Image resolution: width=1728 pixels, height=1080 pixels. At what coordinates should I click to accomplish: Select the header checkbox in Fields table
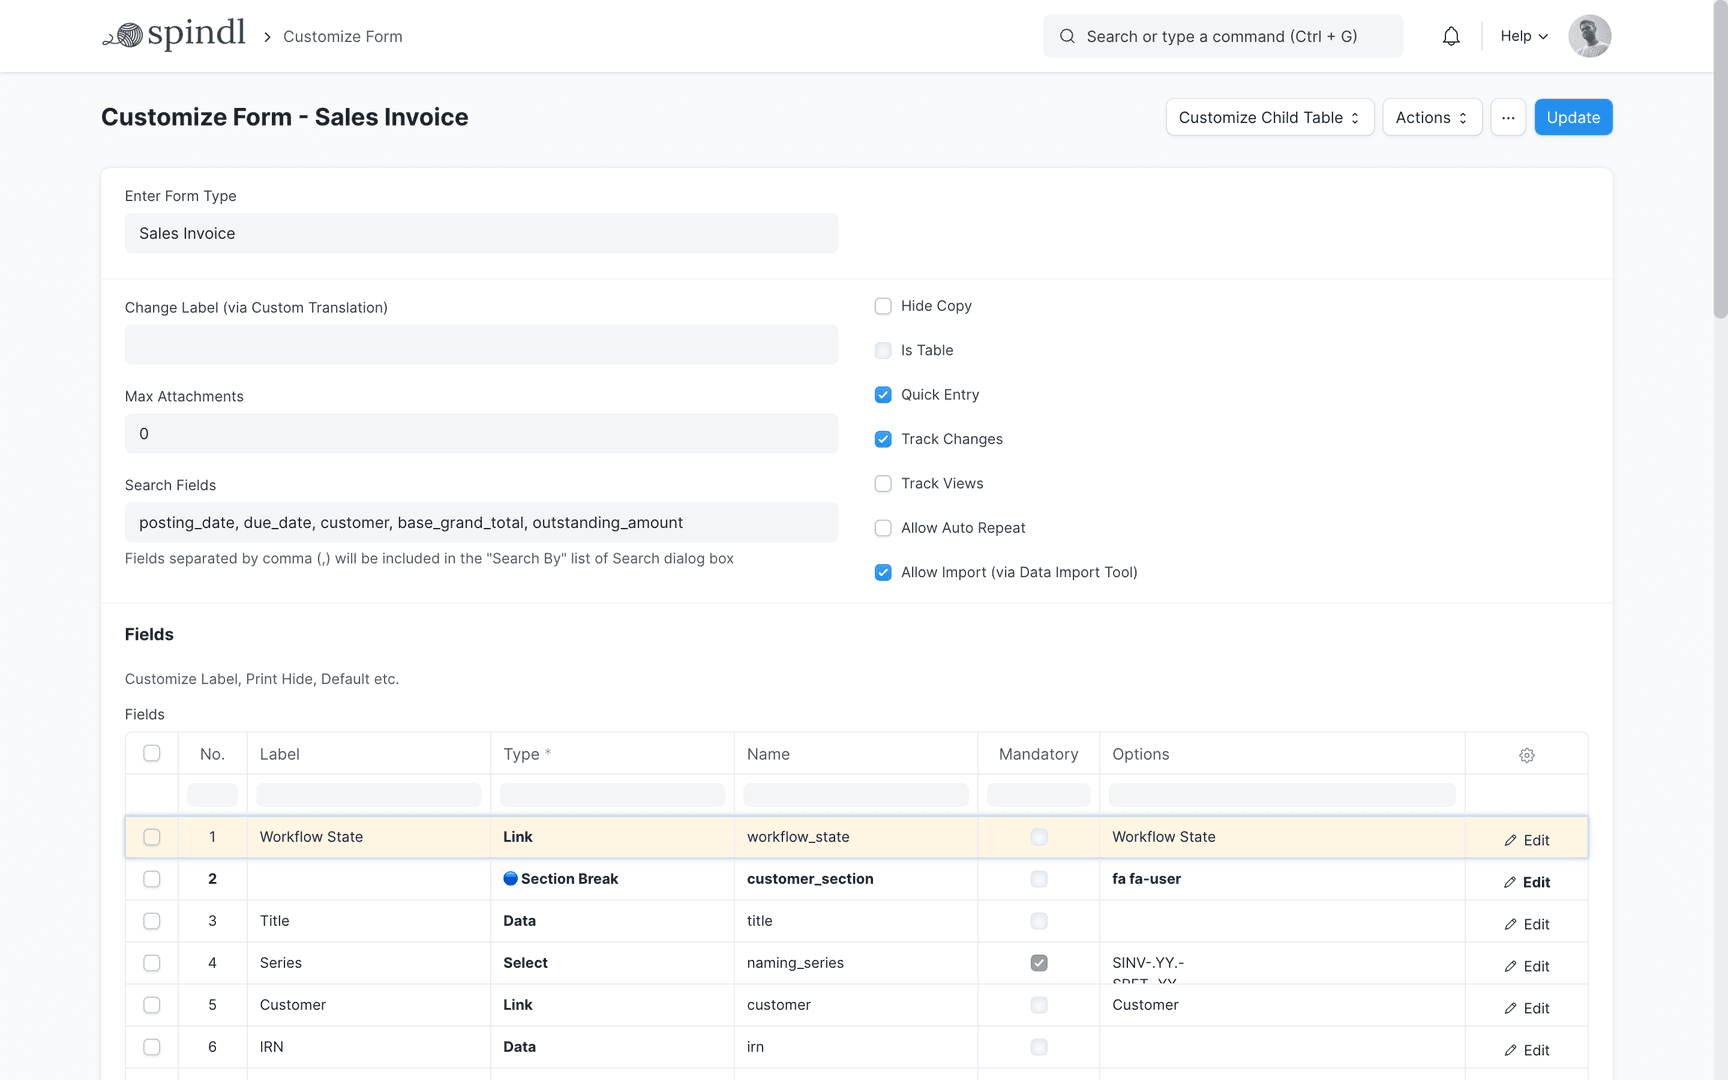pos(151,753)
